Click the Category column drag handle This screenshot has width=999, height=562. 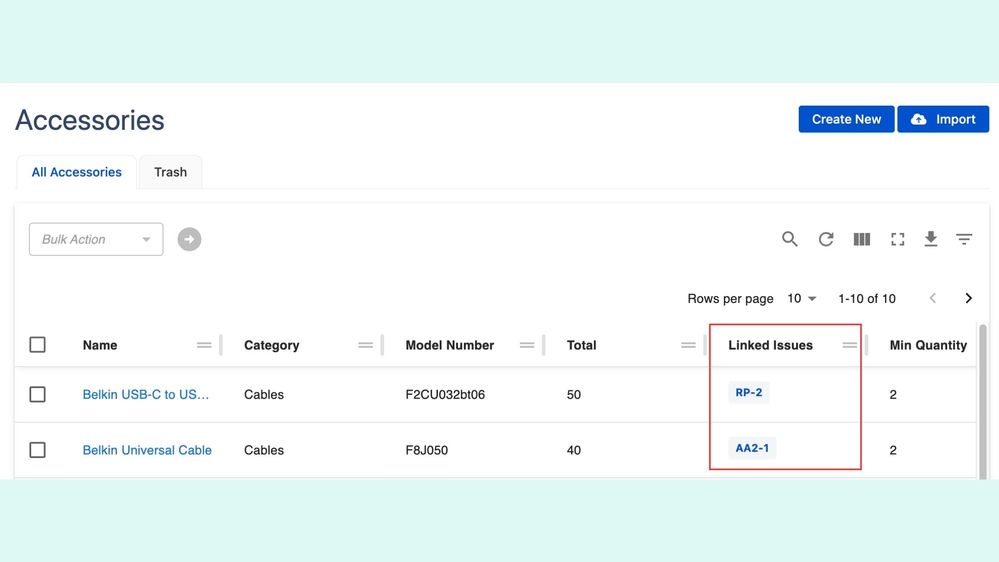pos(365,345)
